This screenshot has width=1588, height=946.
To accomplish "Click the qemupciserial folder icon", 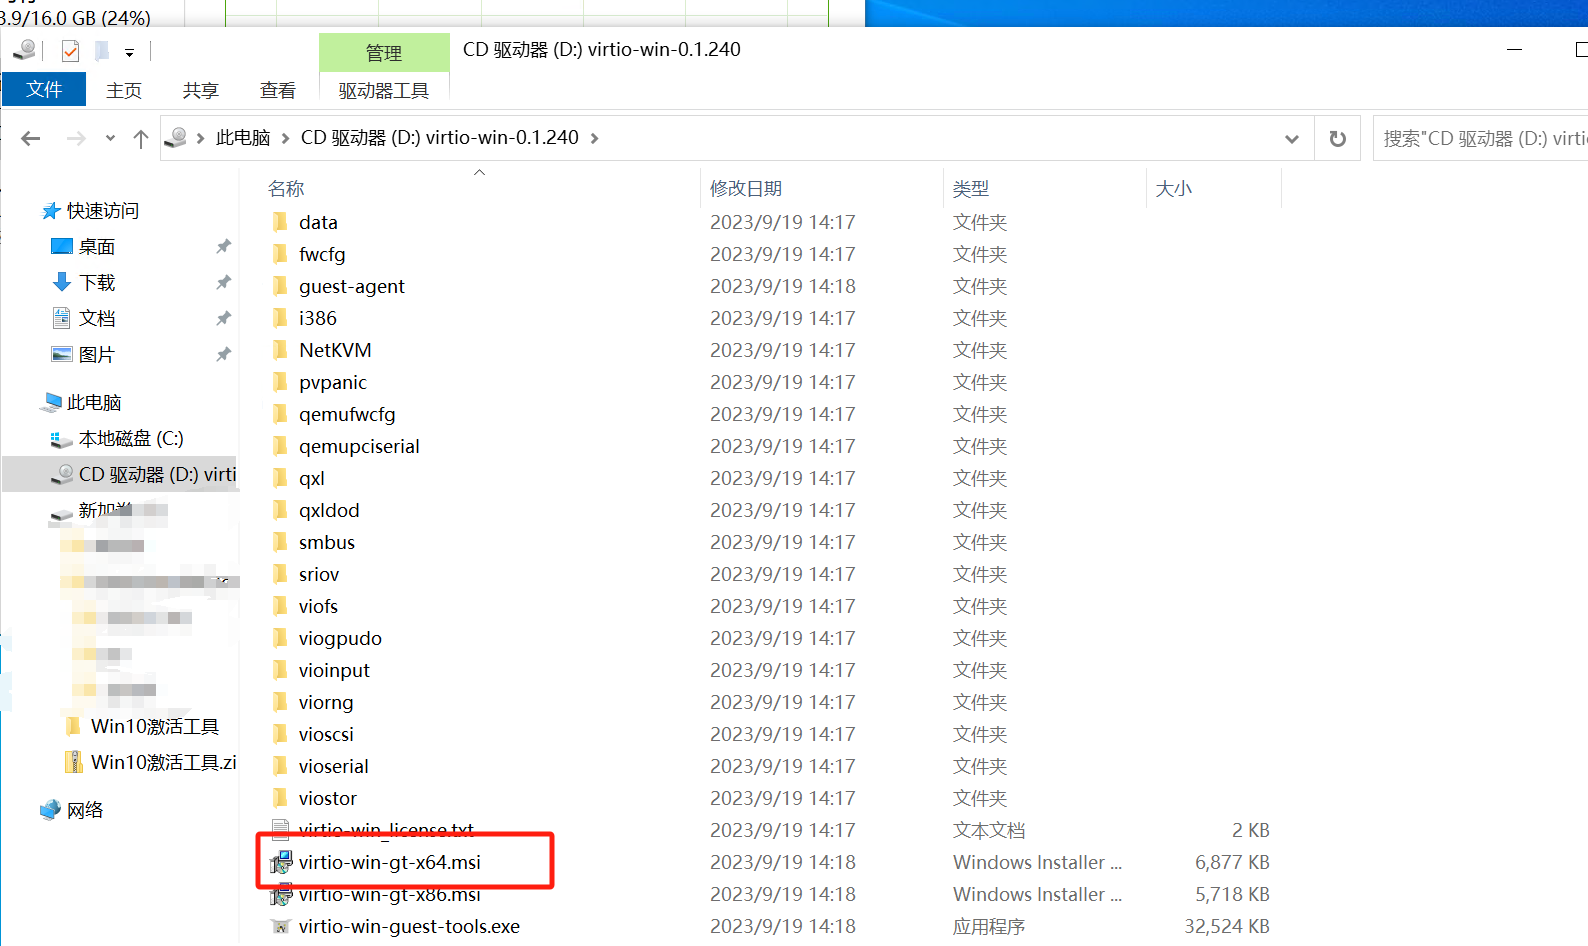I will tap(280, 446).
